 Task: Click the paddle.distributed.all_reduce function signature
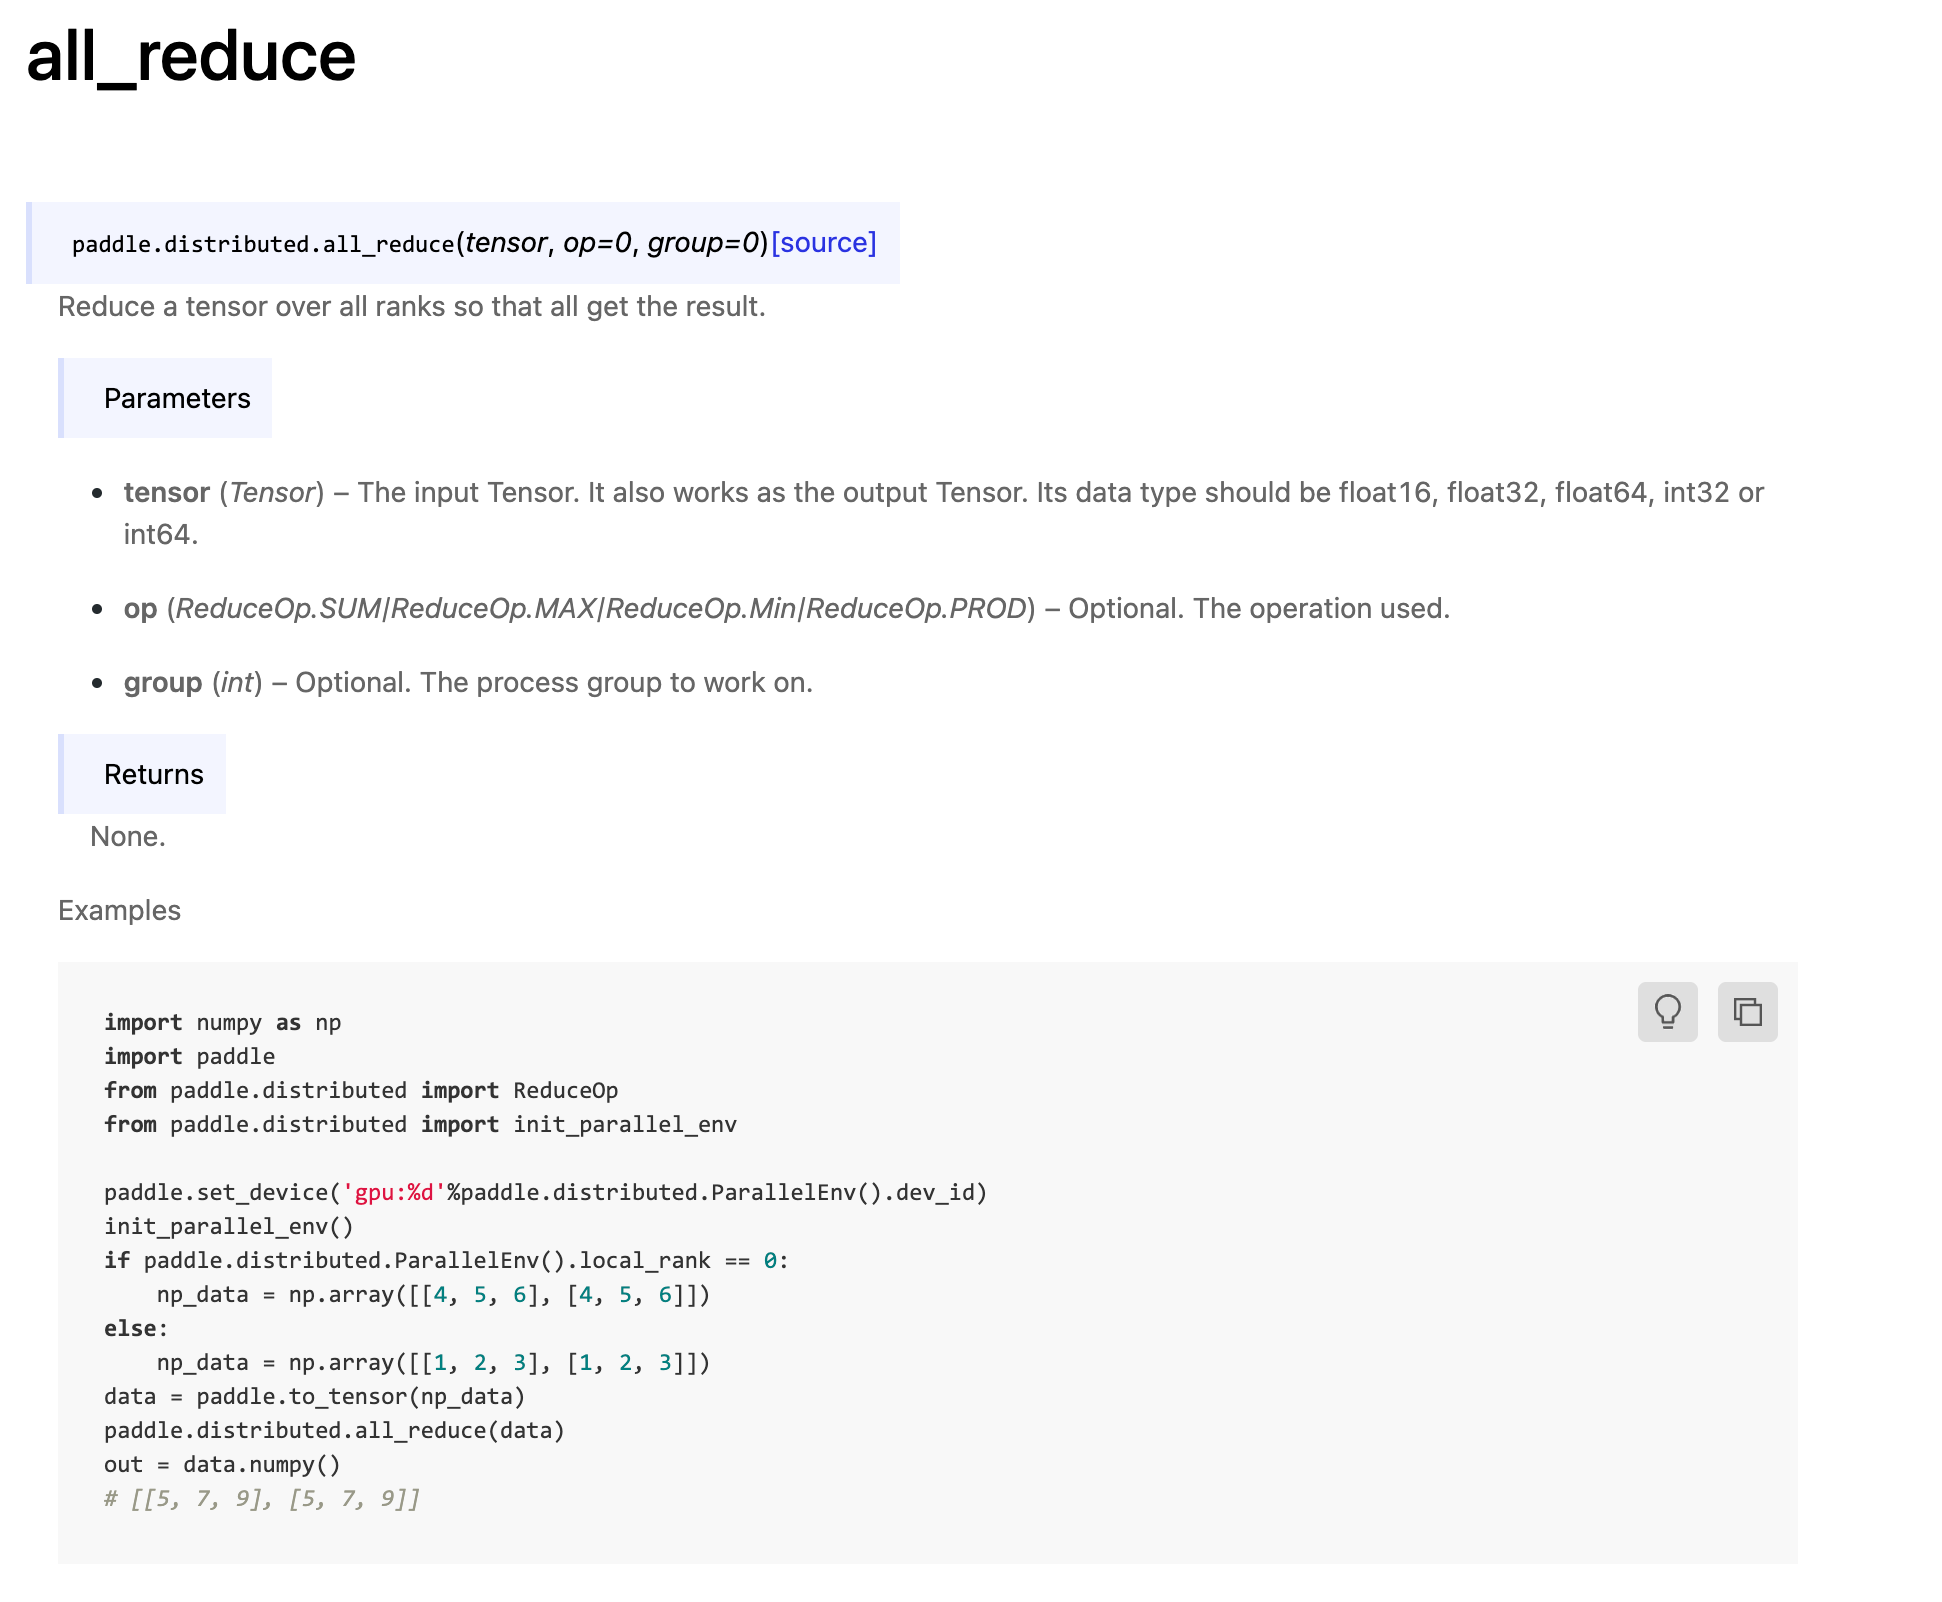pyautogui.click(x=263, y=244)
